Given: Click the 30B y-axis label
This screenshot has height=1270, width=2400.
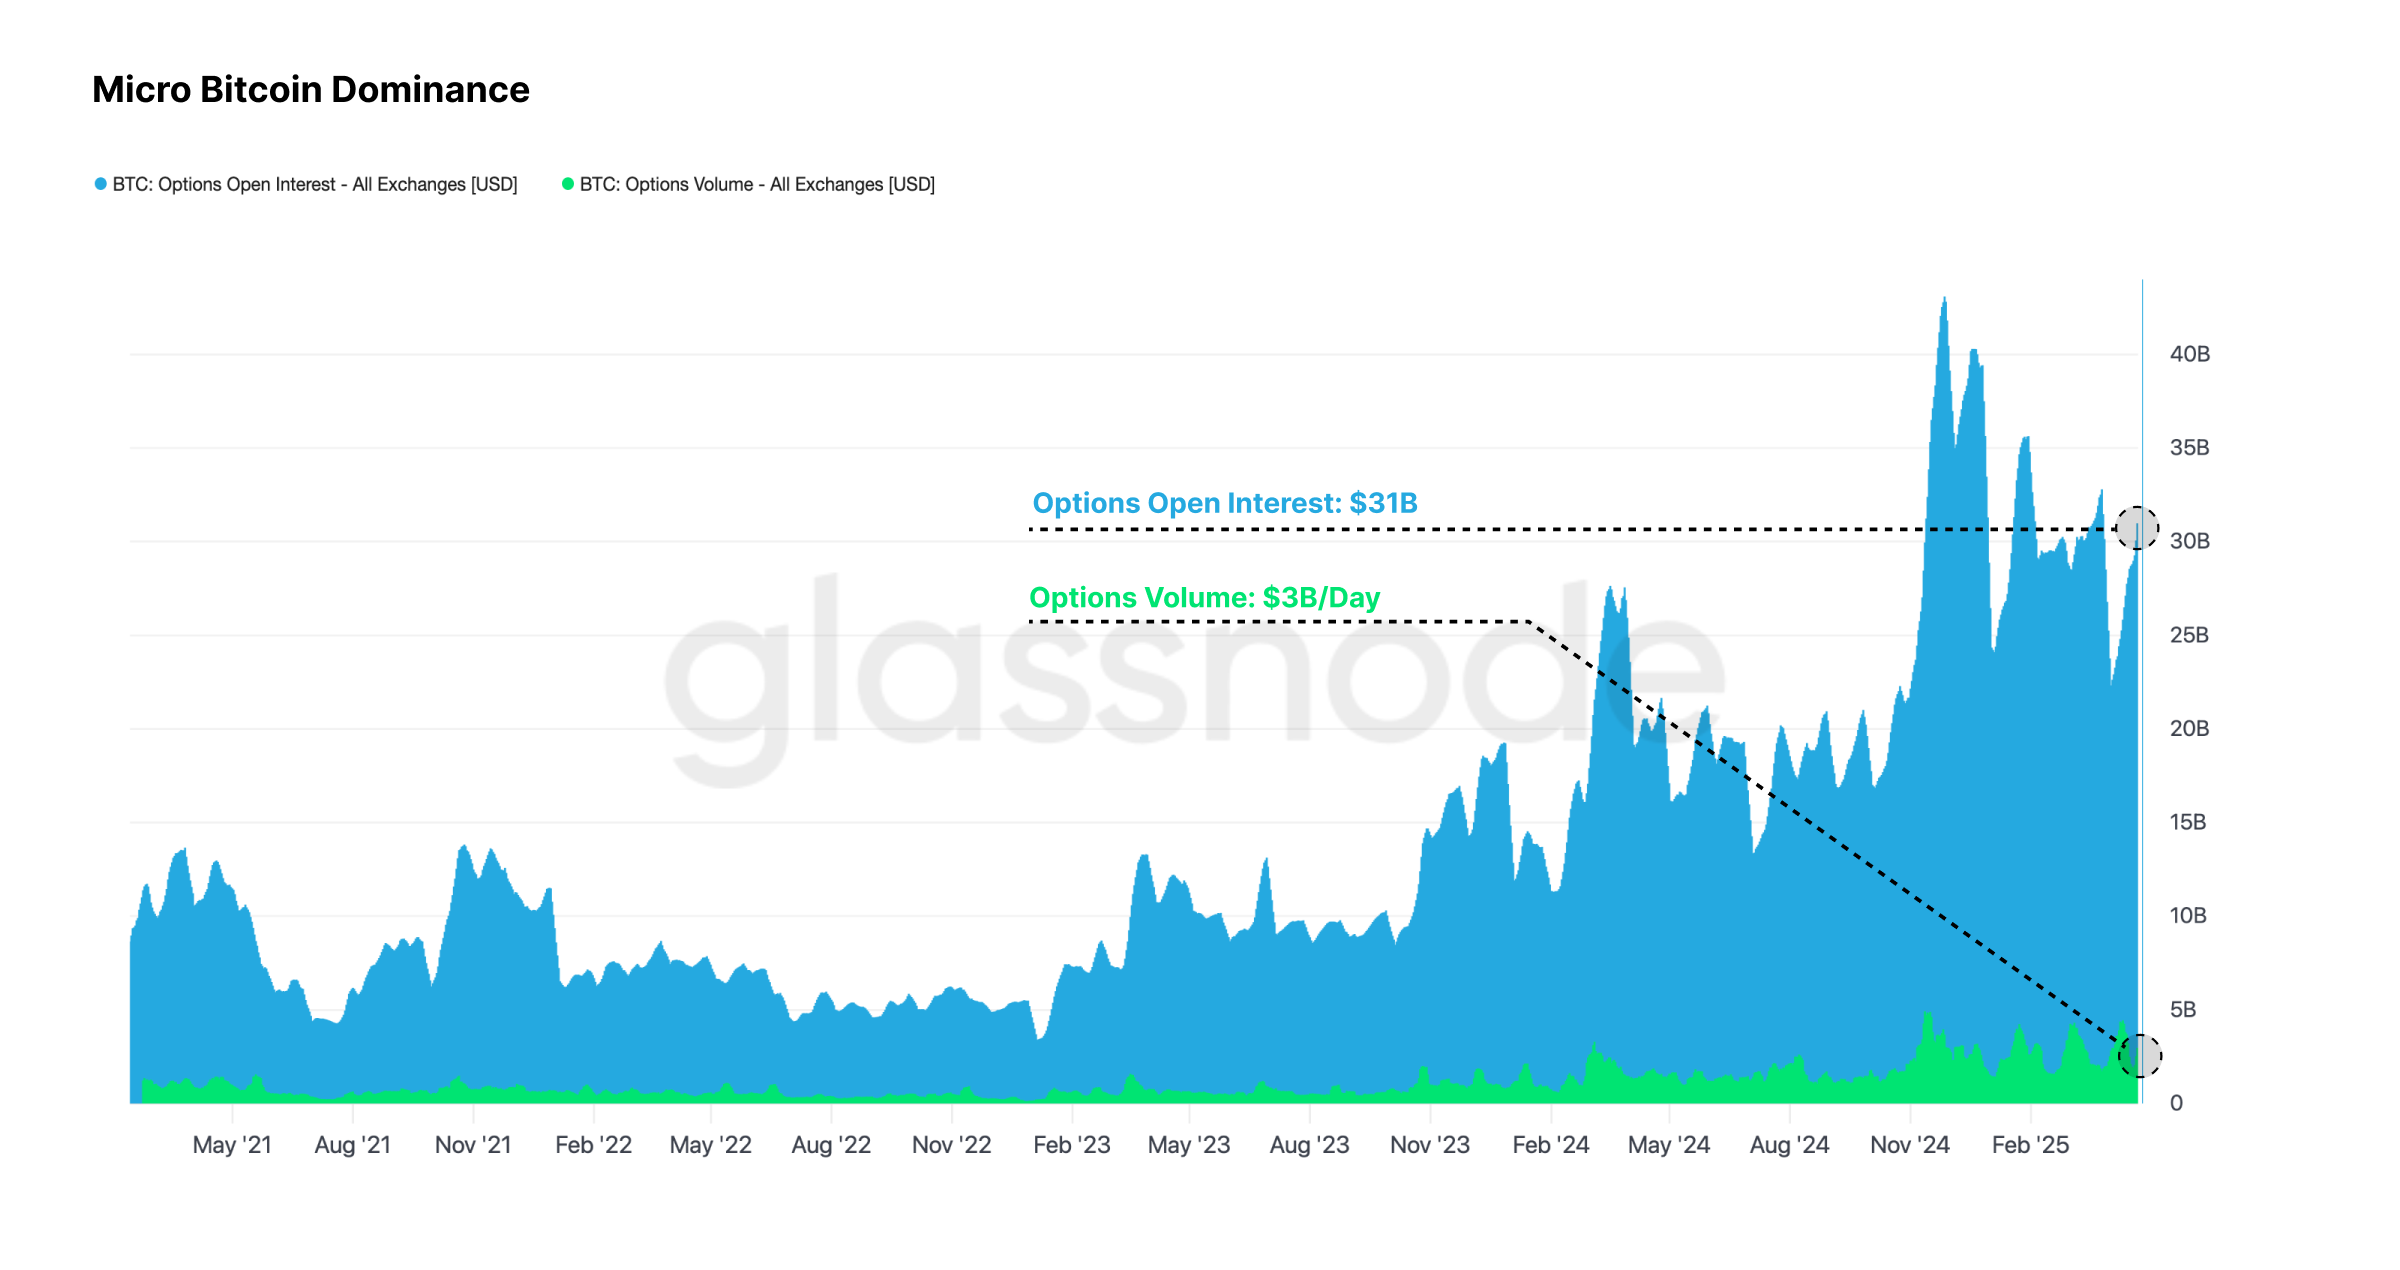Looking at the screenshot, I should pyautogui.click(x=2189, y=541).
